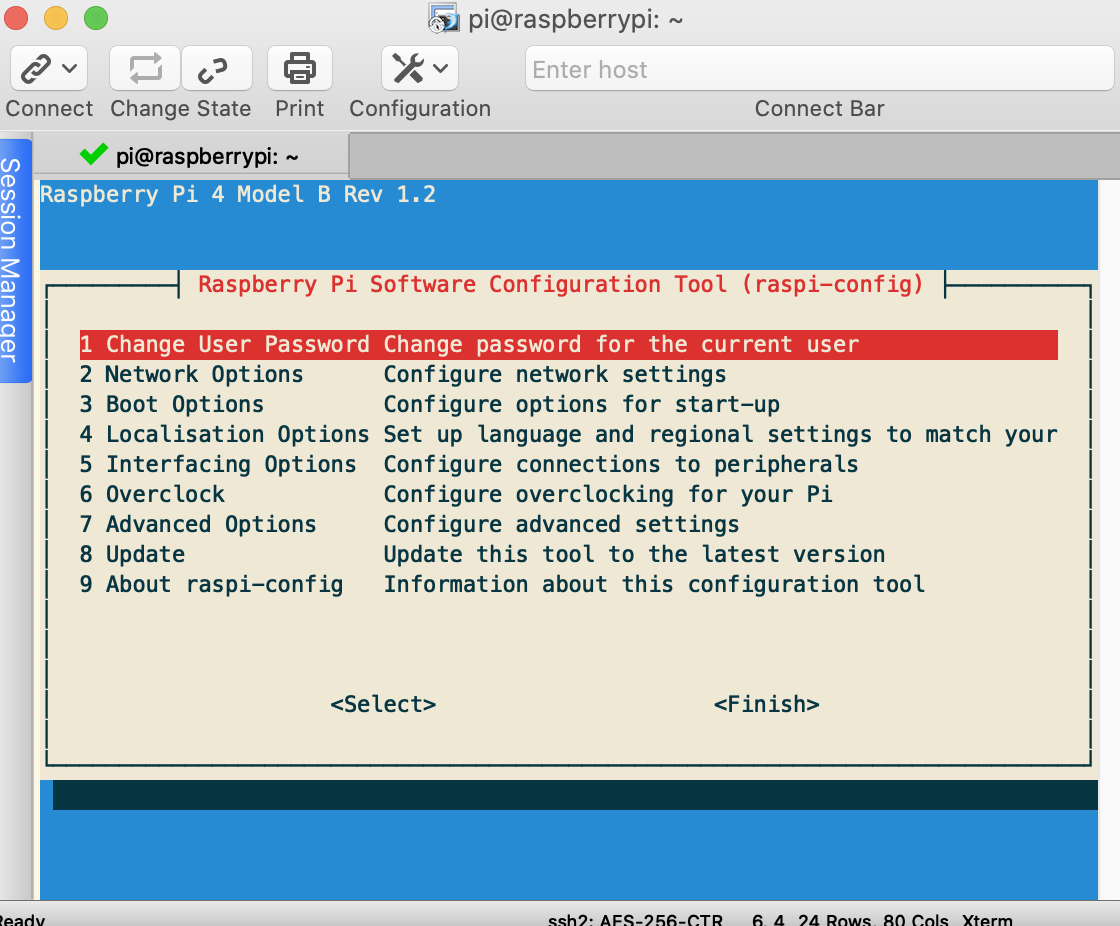The width and height of the screenshot is (1120, 926).
Task: Click the yellow minimize window button
Action: (56, 18)
